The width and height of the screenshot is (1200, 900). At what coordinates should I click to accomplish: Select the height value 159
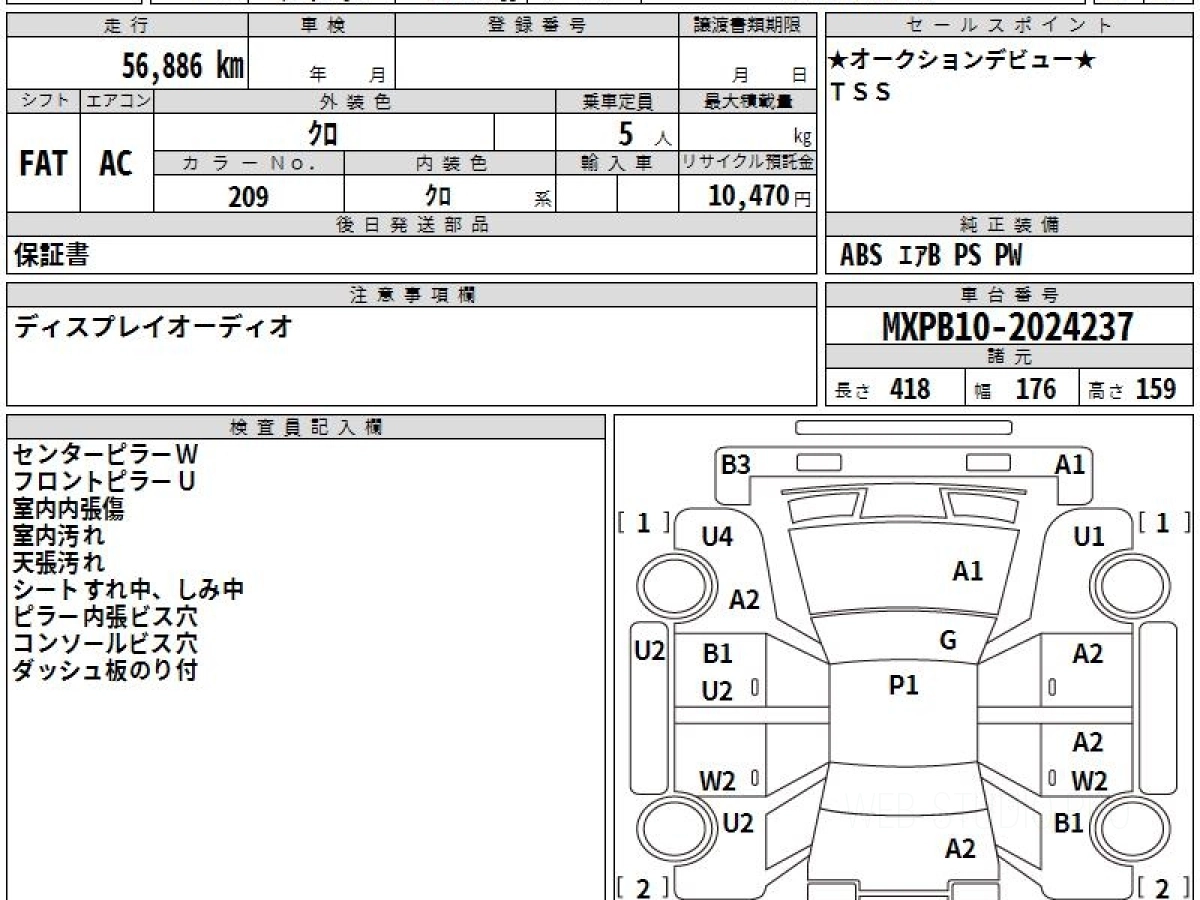[1156, 389]
